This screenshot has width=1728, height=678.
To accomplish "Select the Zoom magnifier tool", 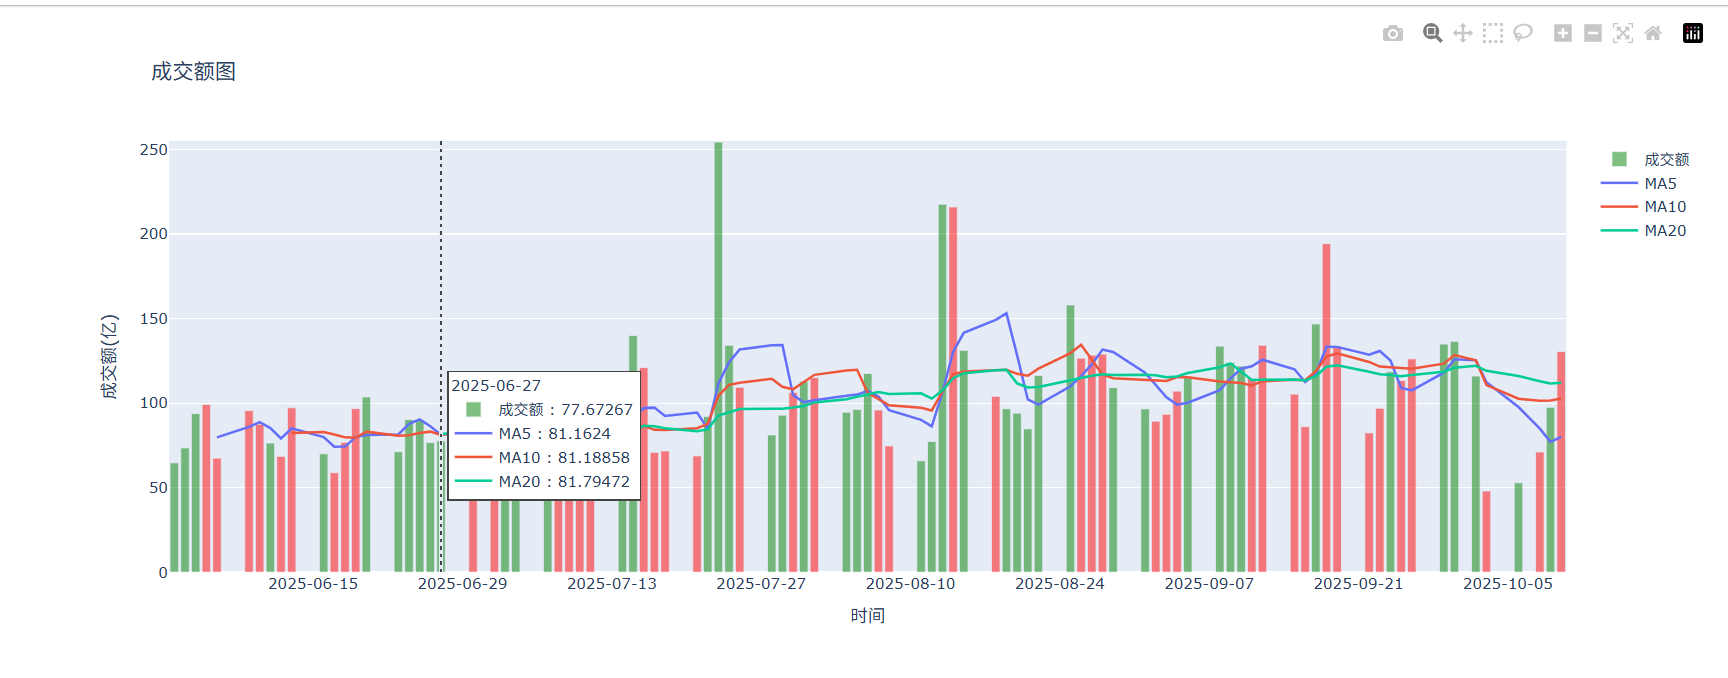I will (1432, 34).
